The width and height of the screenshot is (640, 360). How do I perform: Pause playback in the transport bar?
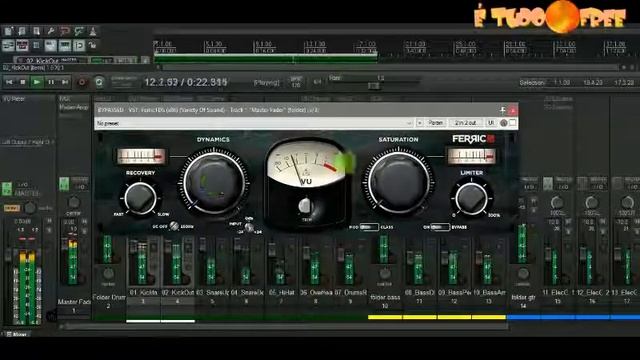click(x=51, y=82)
